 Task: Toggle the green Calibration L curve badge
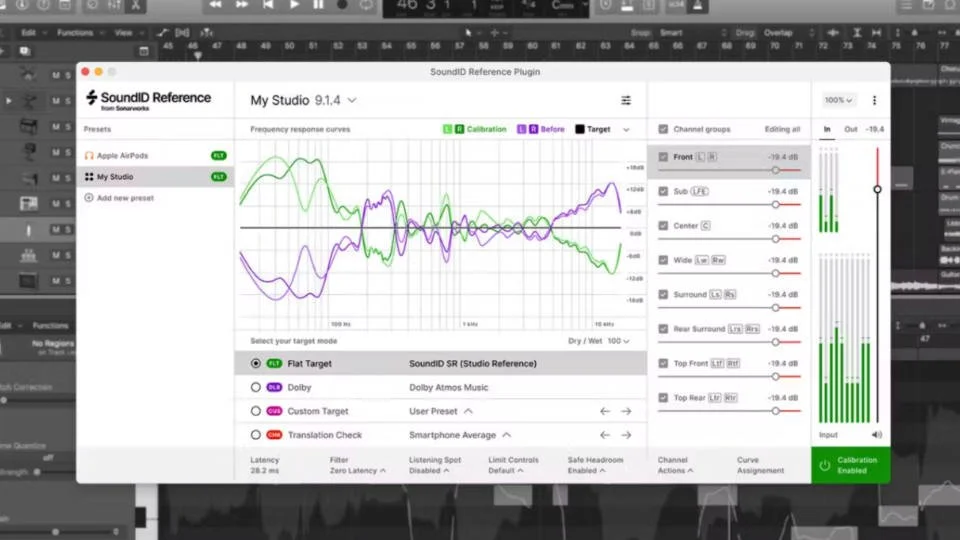[x=448, y=129]
